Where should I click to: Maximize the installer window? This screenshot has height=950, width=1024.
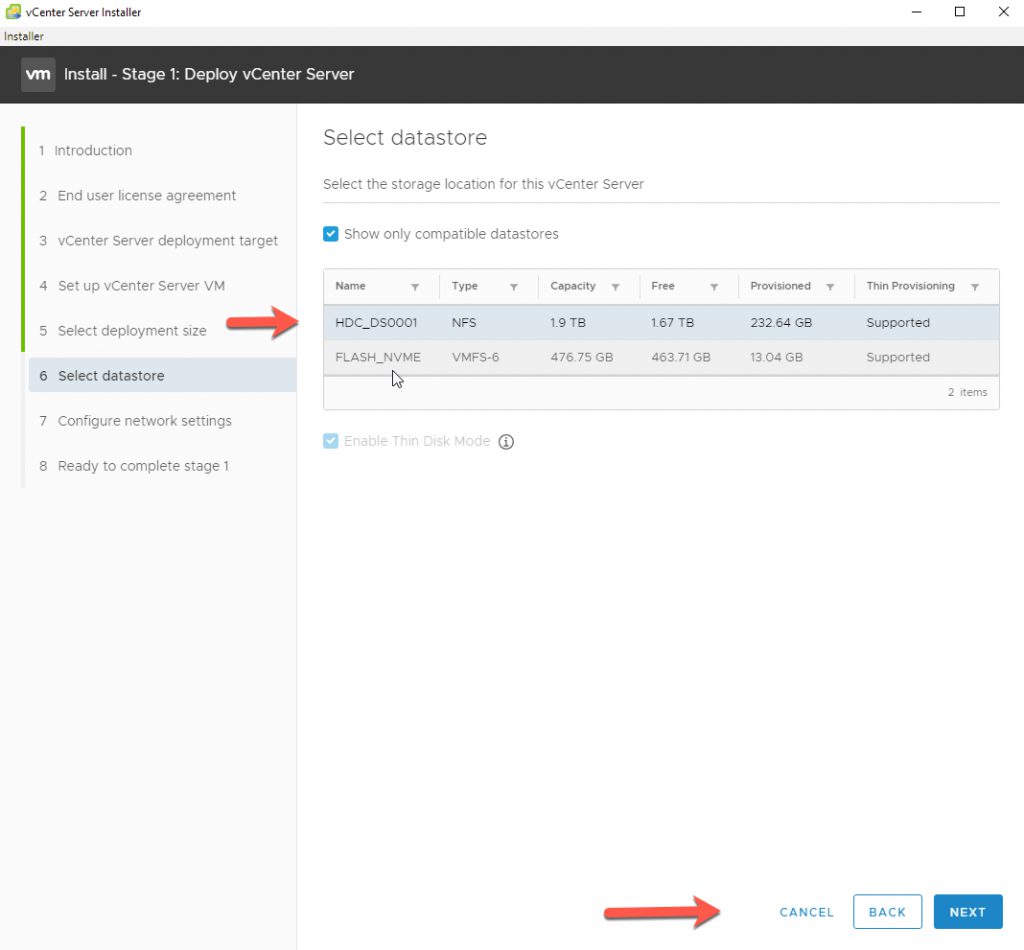coord(960,12)
